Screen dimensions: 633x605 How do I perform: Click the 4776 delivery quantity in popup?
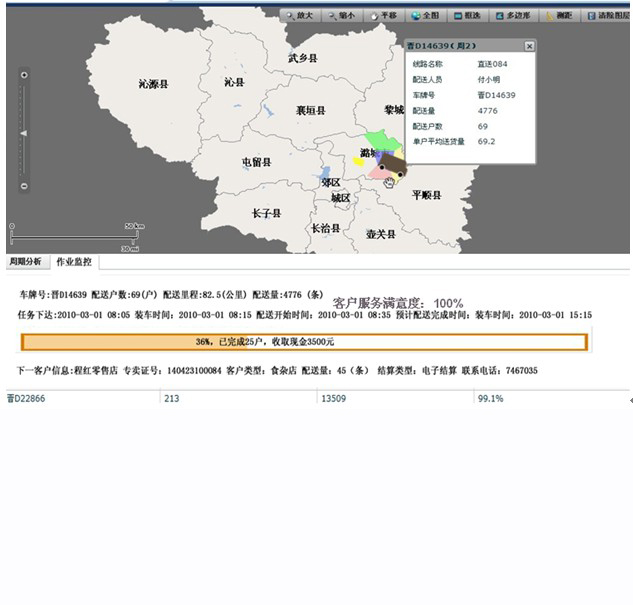[x=488, y=111]
